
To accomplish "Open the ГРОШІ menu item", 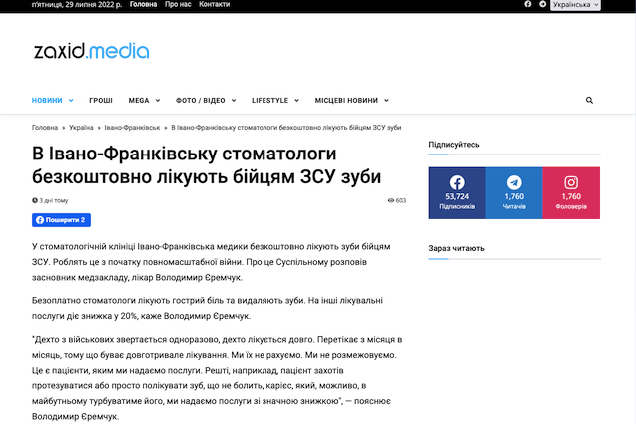I will tap(101, 101).
